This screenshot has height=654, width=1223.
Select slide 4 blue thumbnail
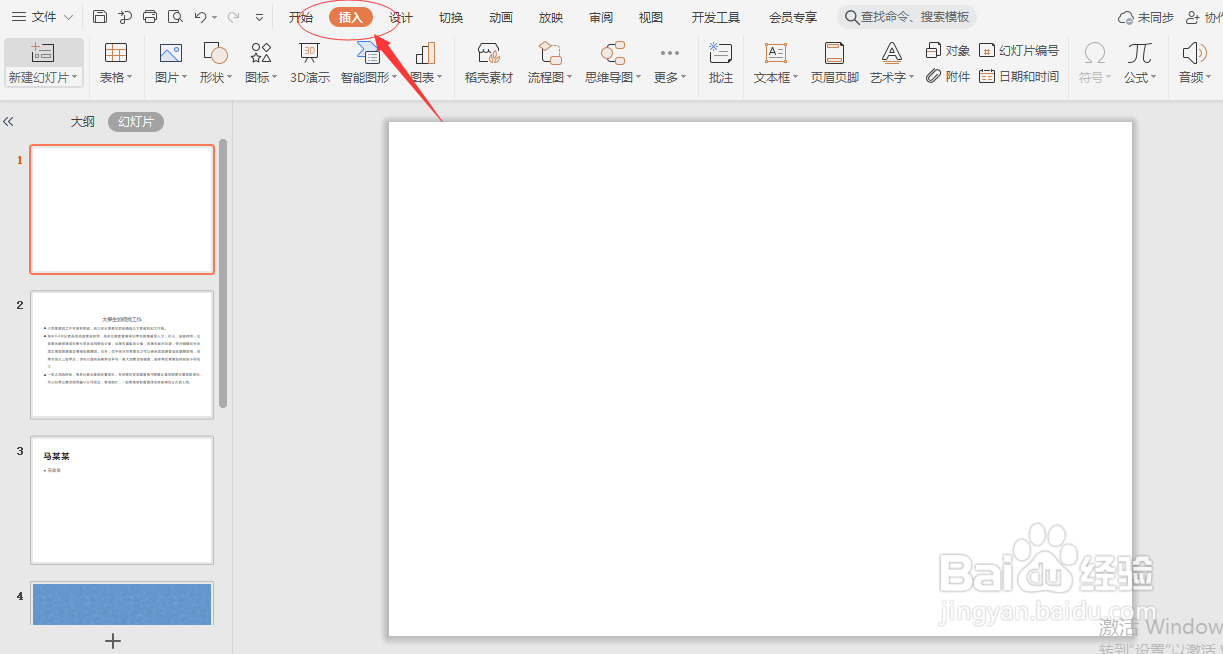pyautogui.click(x=122, y=603)
